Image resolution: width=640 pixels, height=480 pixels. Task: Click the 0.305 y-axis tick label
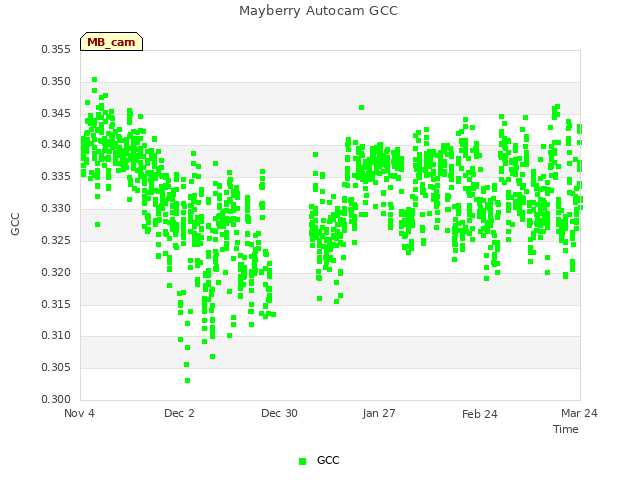point(56,367)
